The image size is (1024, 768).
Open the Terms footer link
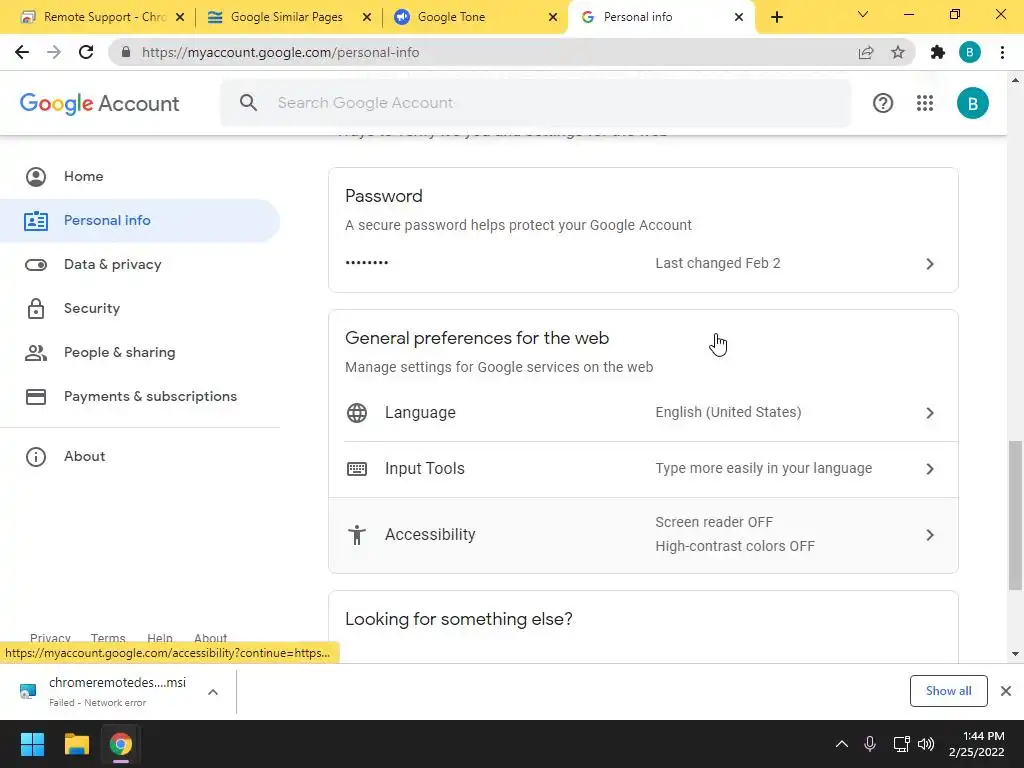click(108, 637)
